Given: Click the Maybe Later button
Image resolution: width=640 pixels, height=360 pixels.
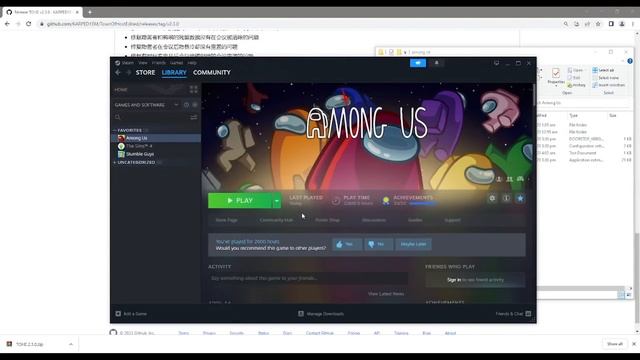Looking at the screenshot, I should pos(413,244).
